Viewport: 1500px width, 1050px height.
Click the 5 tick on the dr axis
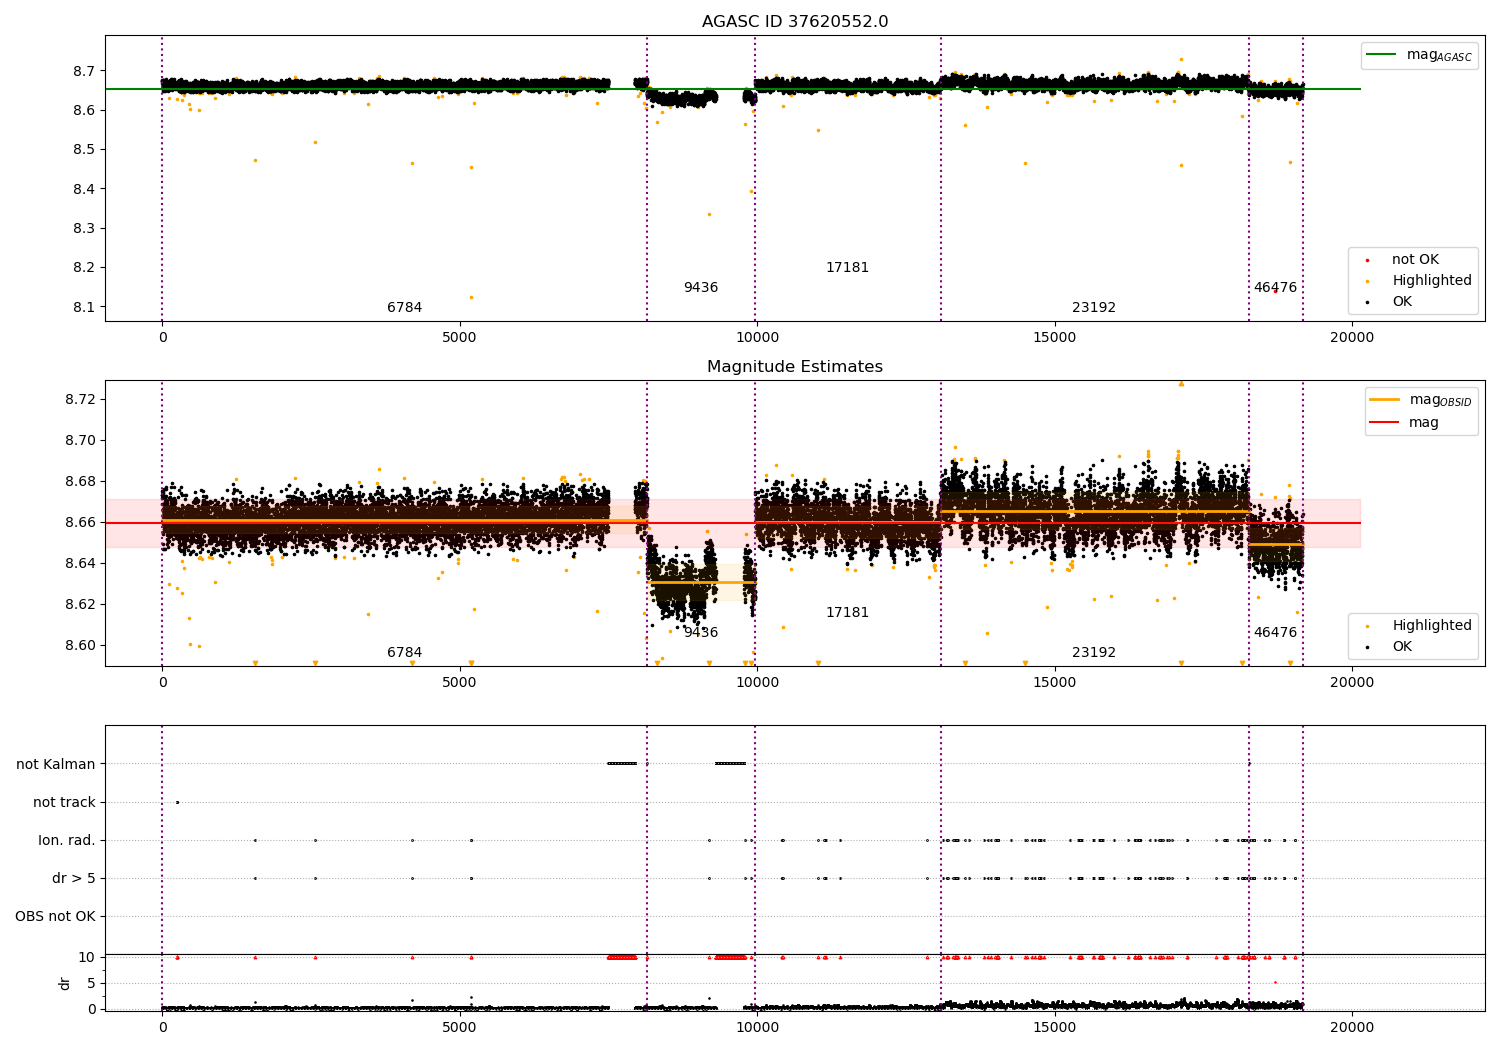(x=91, y=983)
